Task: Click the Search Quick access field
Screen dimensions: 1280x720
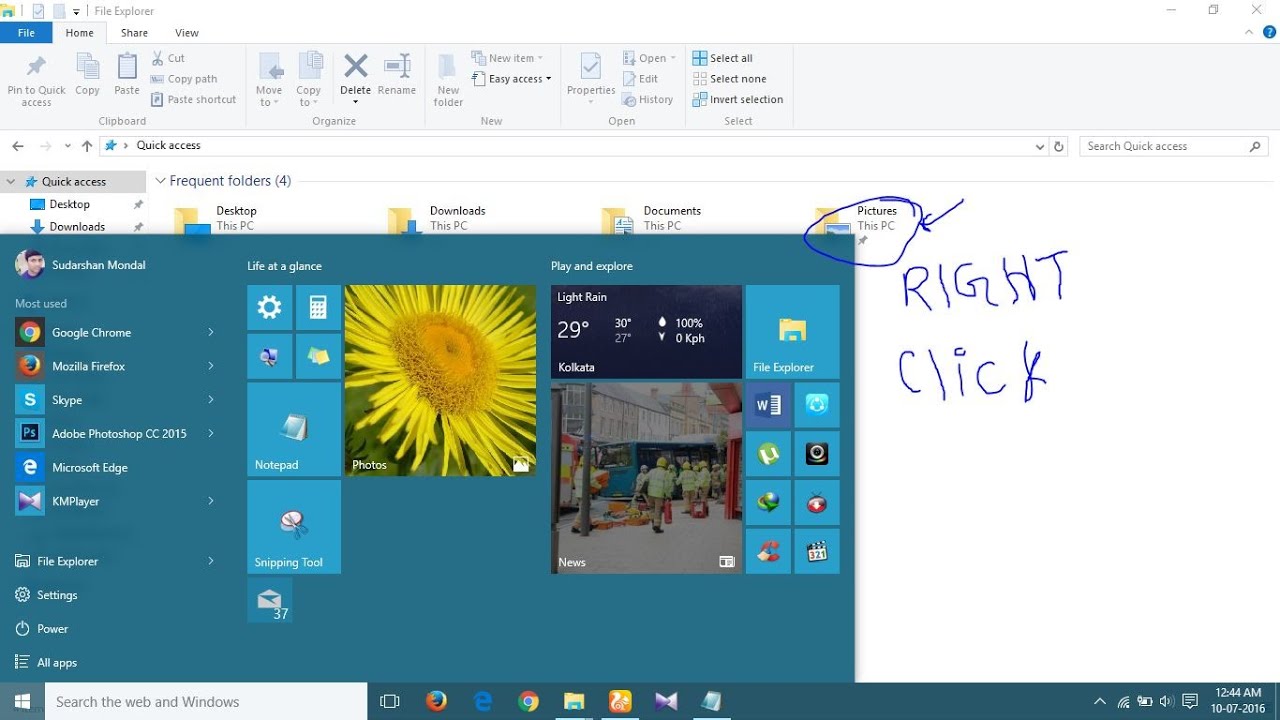Action: click(1173, 146)
